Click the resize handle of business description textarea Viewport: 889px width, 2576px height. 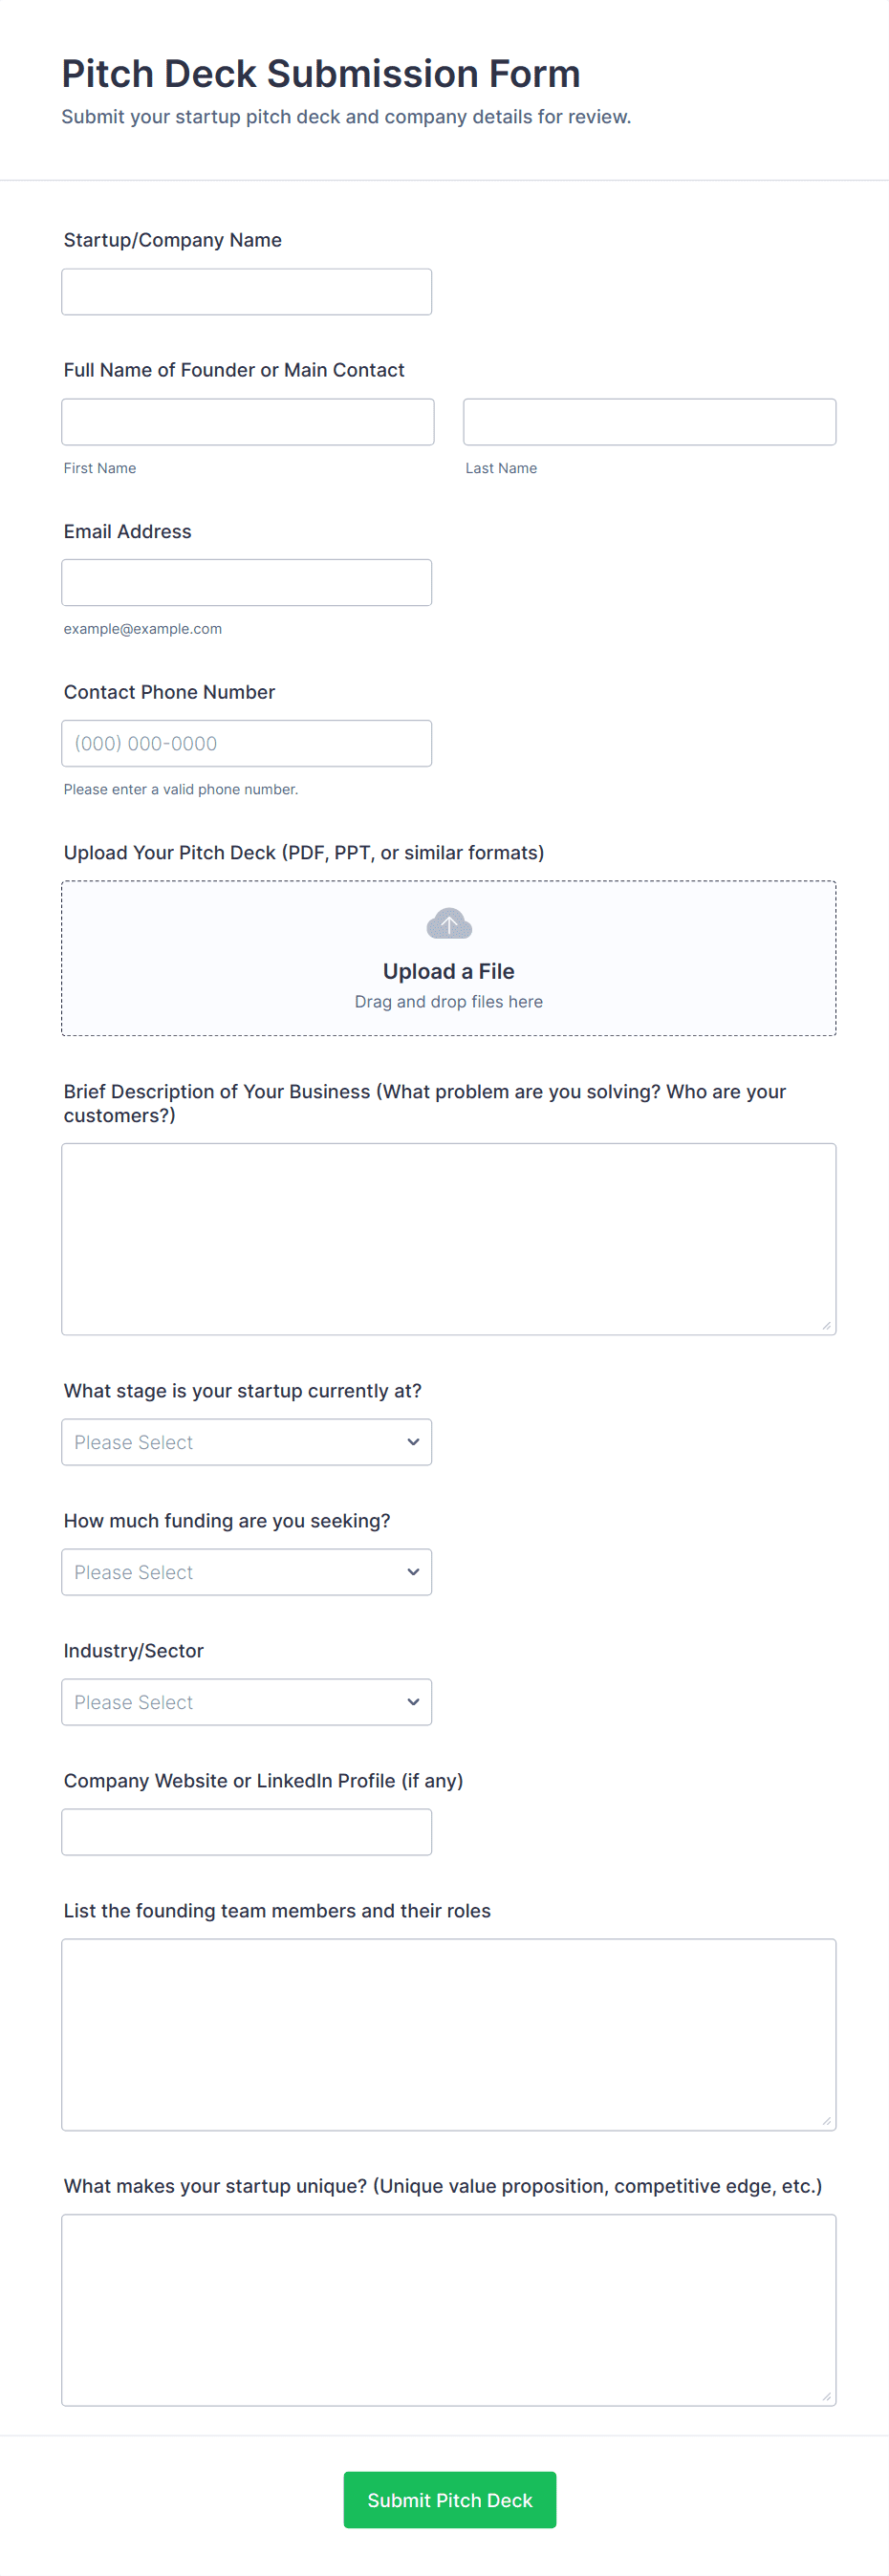(826, 1325)
